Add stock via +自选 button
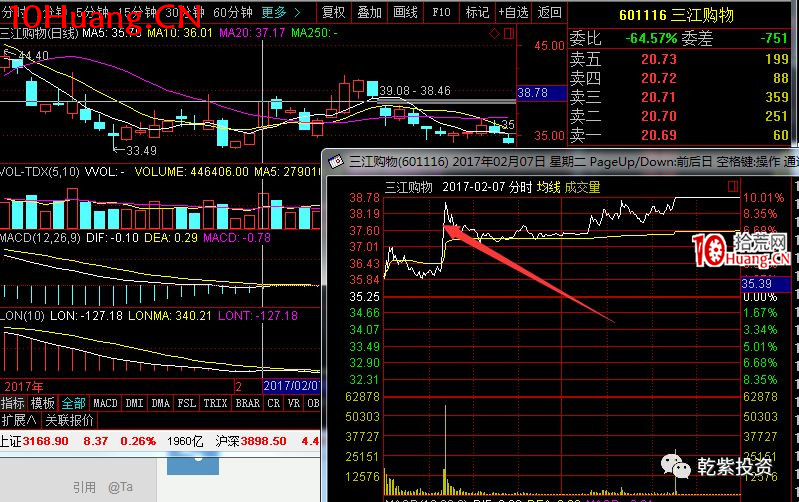The width and height of the screenshot is (799, 502). (513, 12)
